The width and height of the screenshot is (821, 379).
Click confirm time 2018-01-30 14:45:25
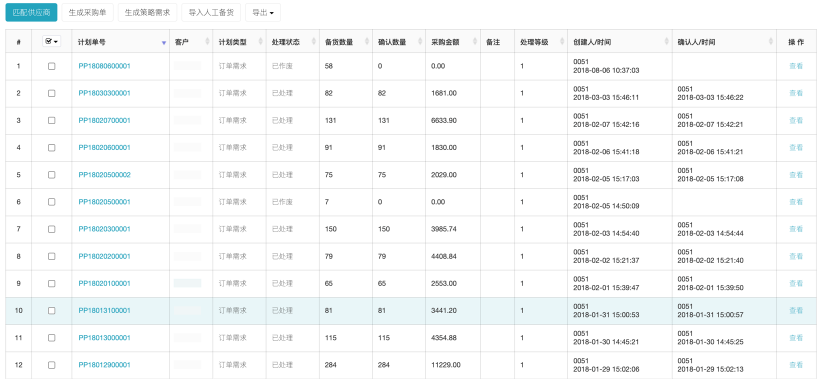pyautogui.click(x=711, y=342)
